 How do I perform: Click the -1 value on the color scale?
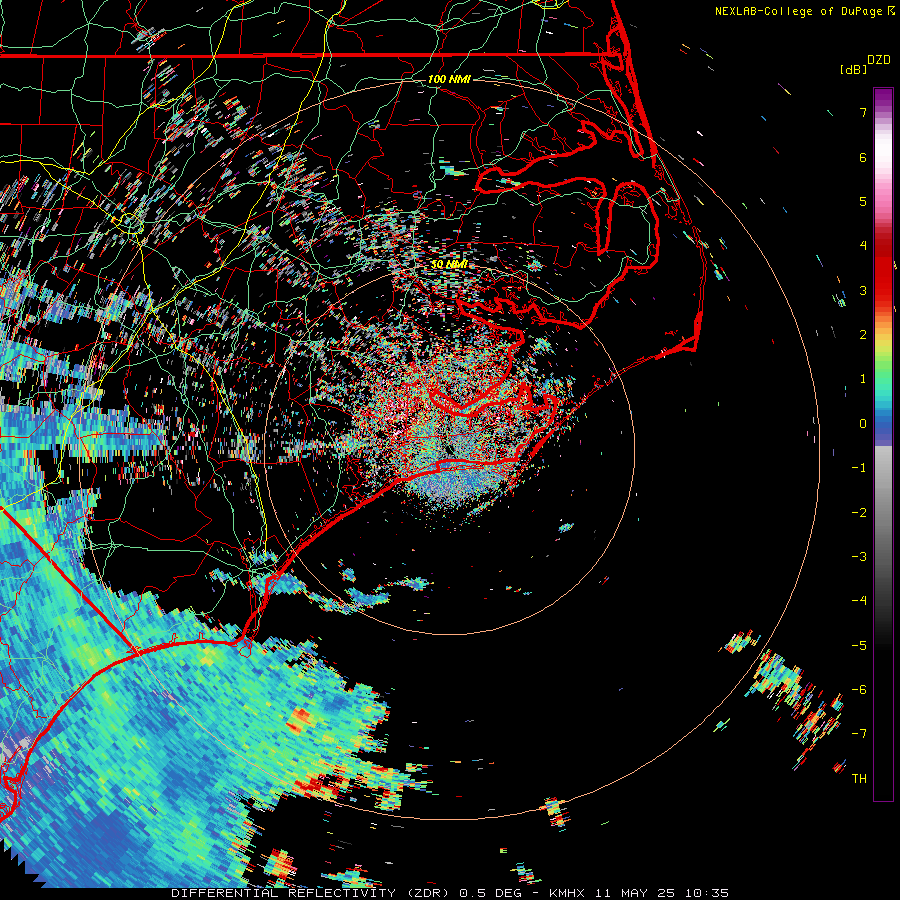(859, 468)
